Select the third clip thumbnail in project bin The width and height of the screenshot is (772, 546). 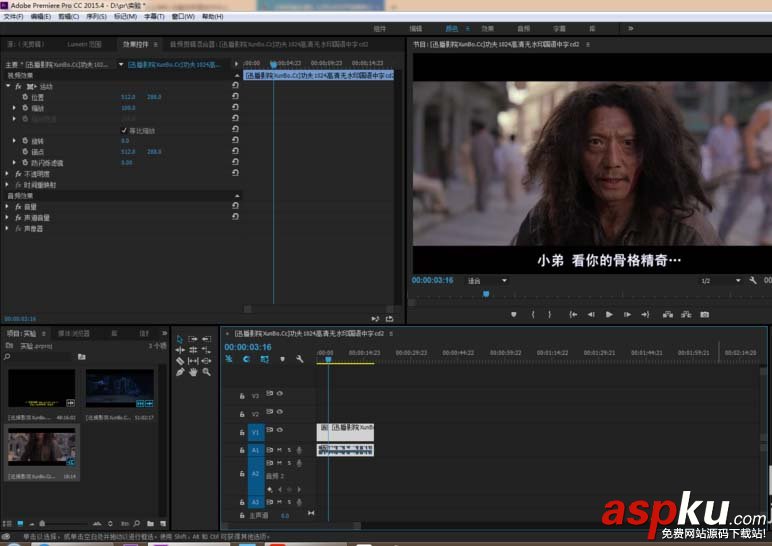tap(42, 447)
